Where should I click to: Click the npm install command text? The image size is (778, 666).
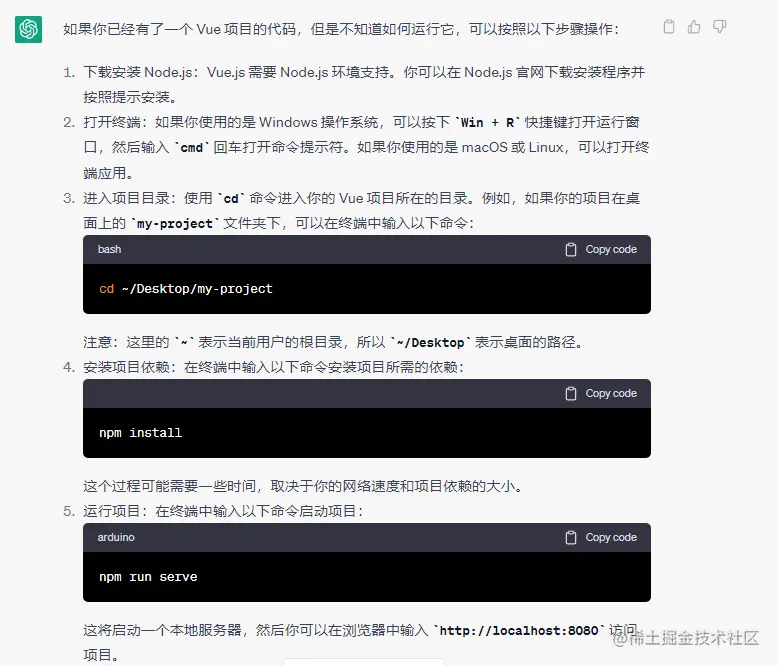pyautogui.click(x=140, y=433)
